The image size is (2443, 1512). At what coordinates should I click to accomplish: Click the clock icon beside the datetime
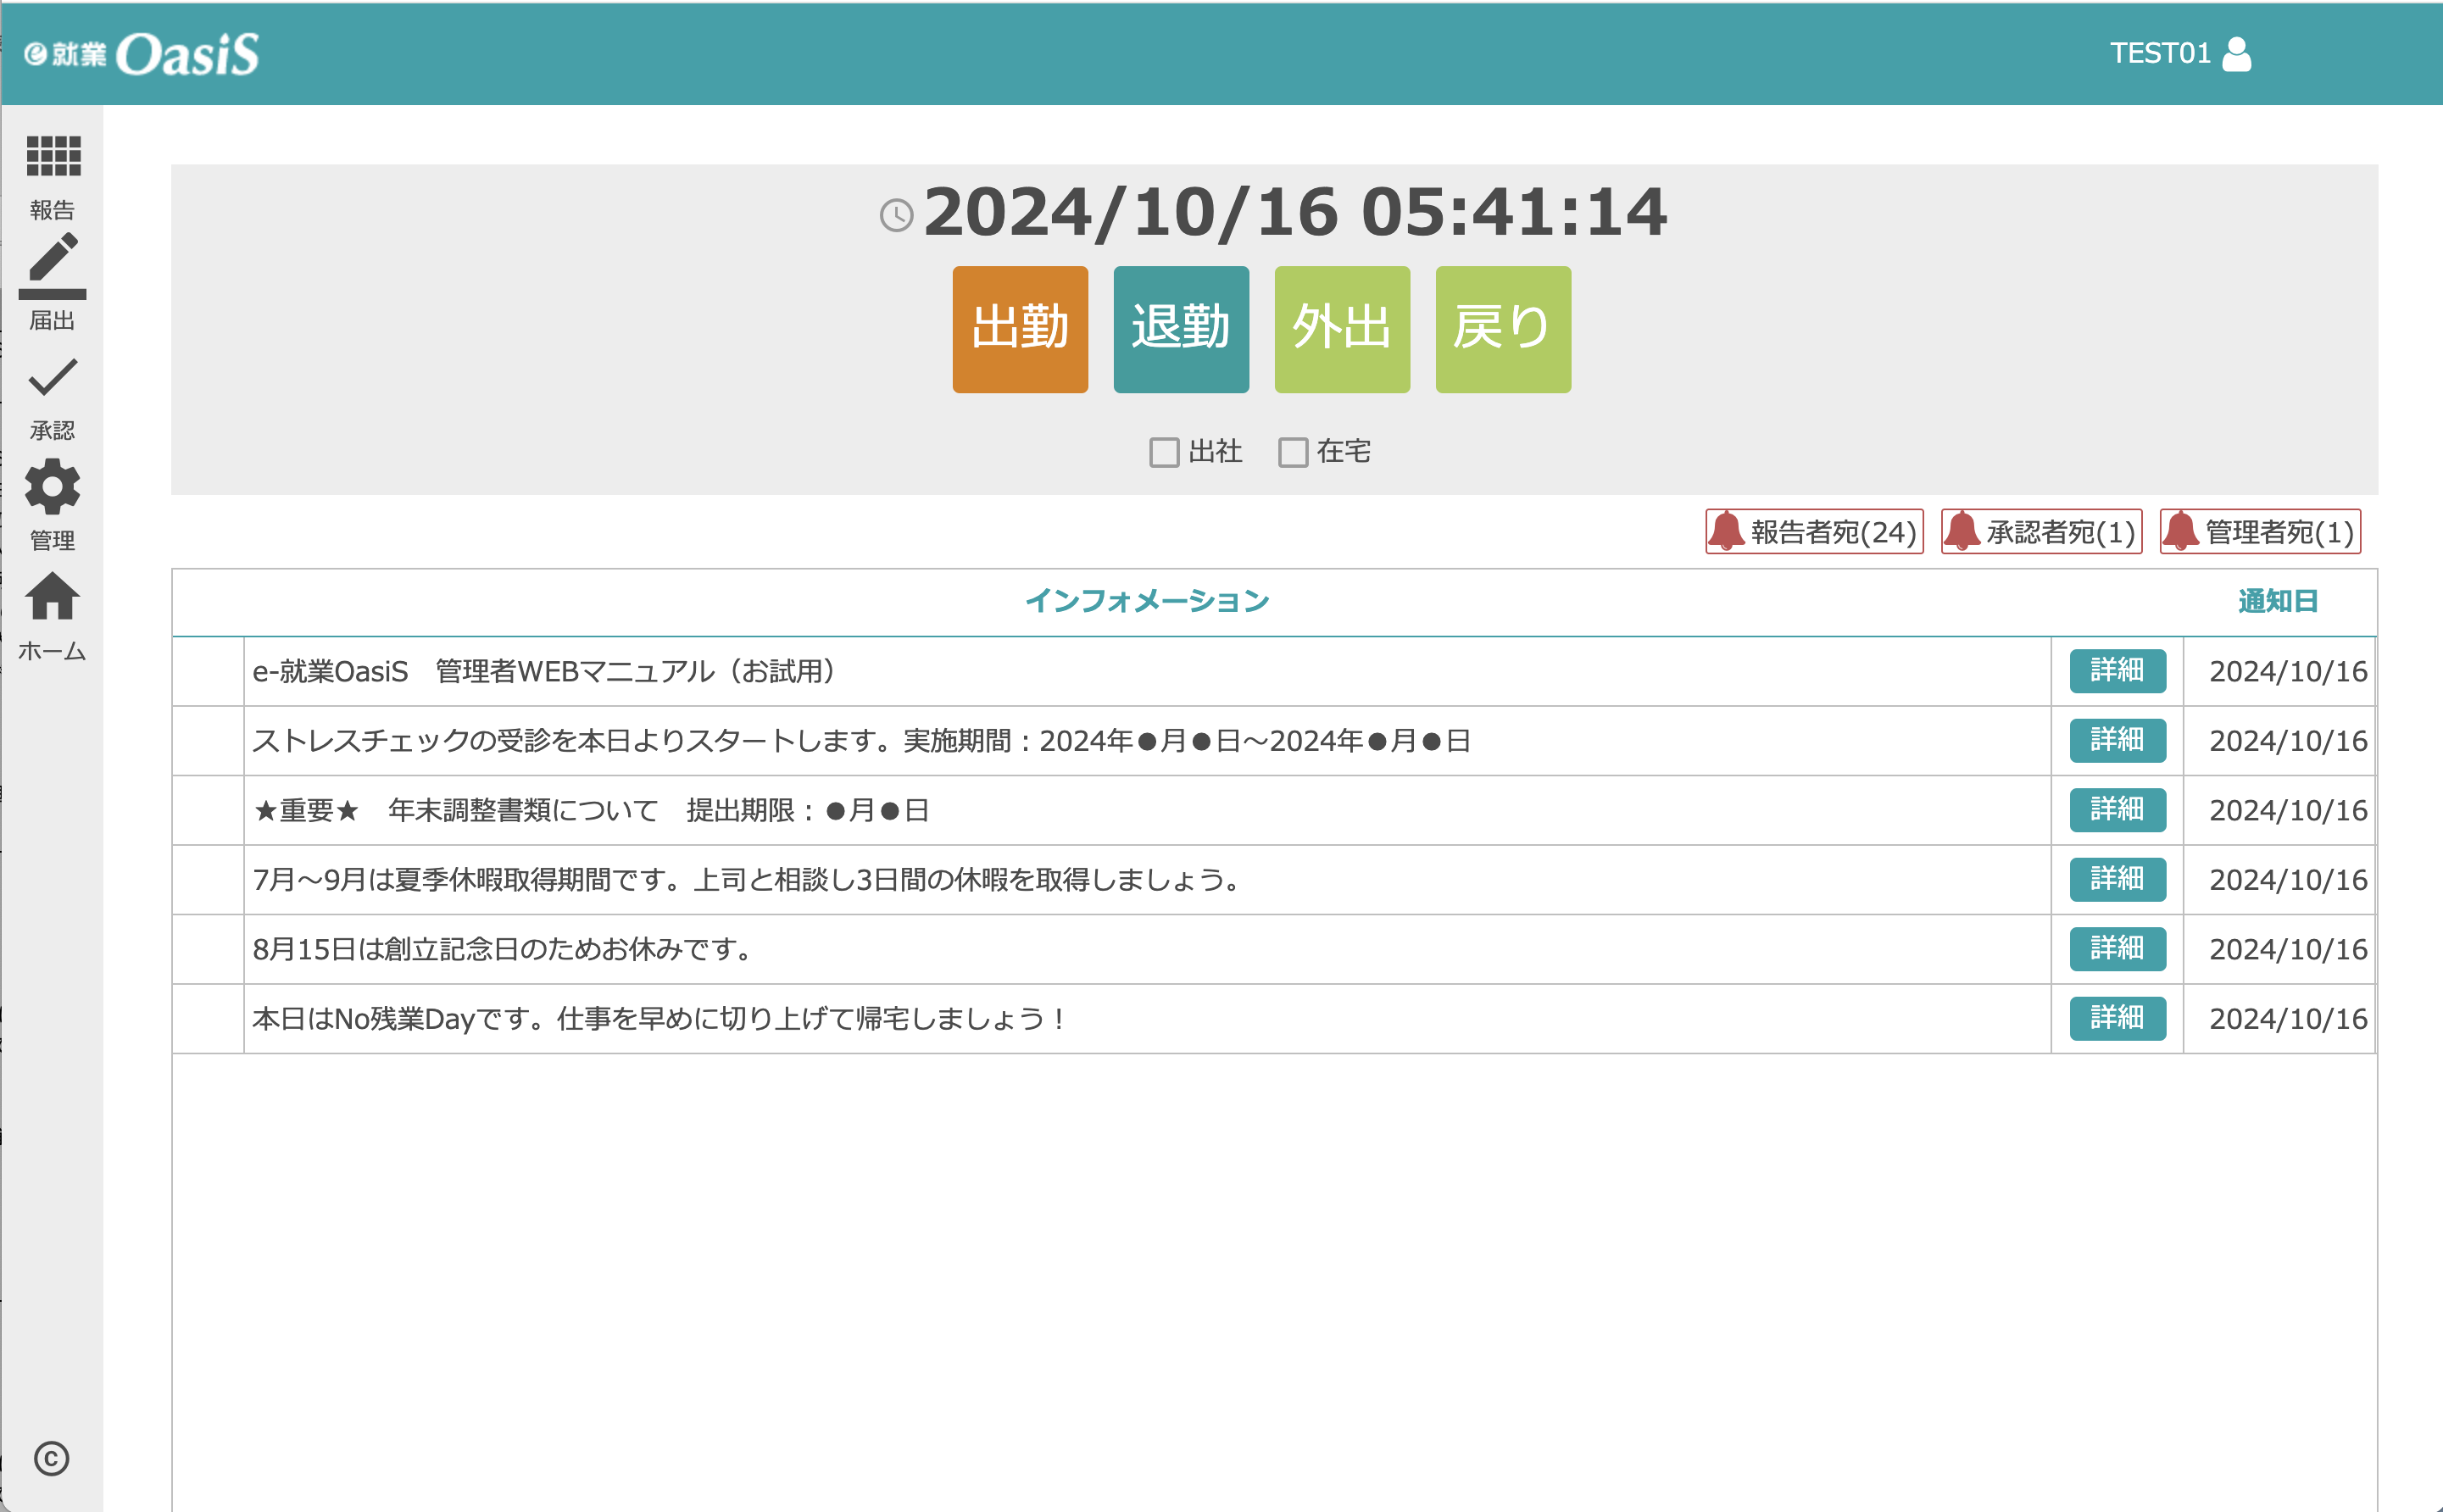click(x=896, y=215)
